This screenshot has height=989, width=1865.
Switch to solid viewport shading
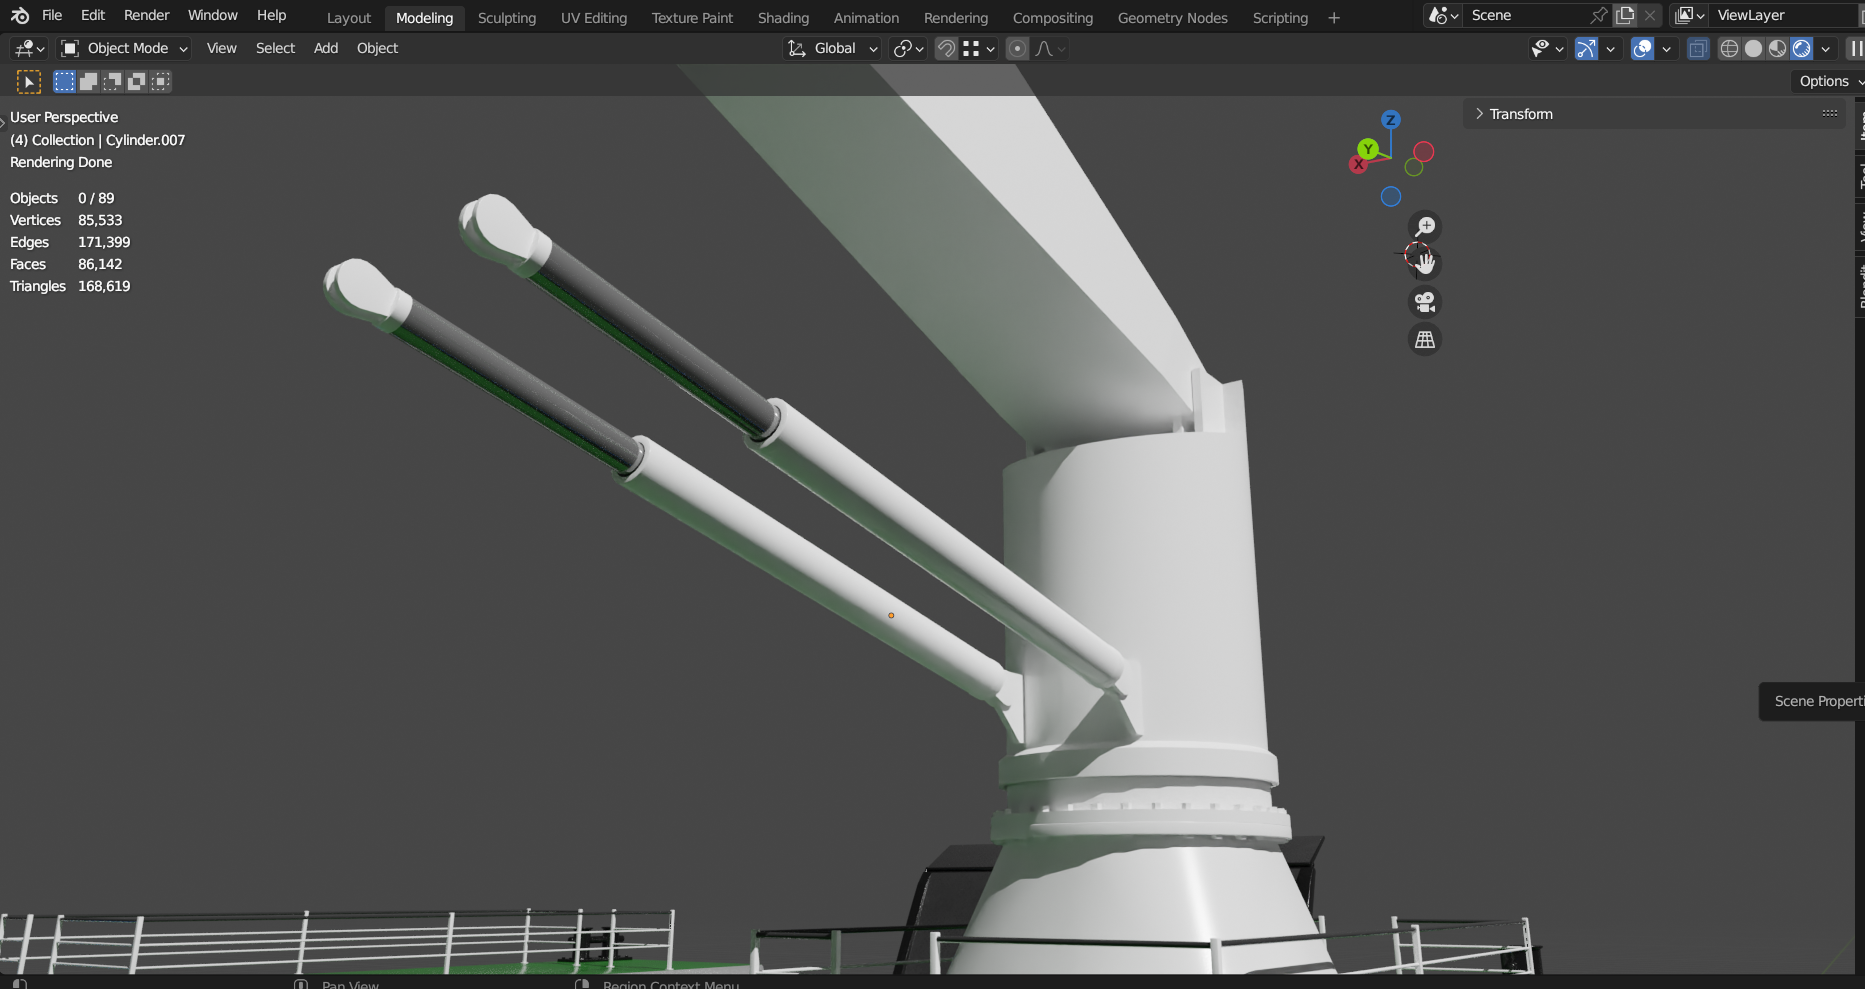(1753, 48)
